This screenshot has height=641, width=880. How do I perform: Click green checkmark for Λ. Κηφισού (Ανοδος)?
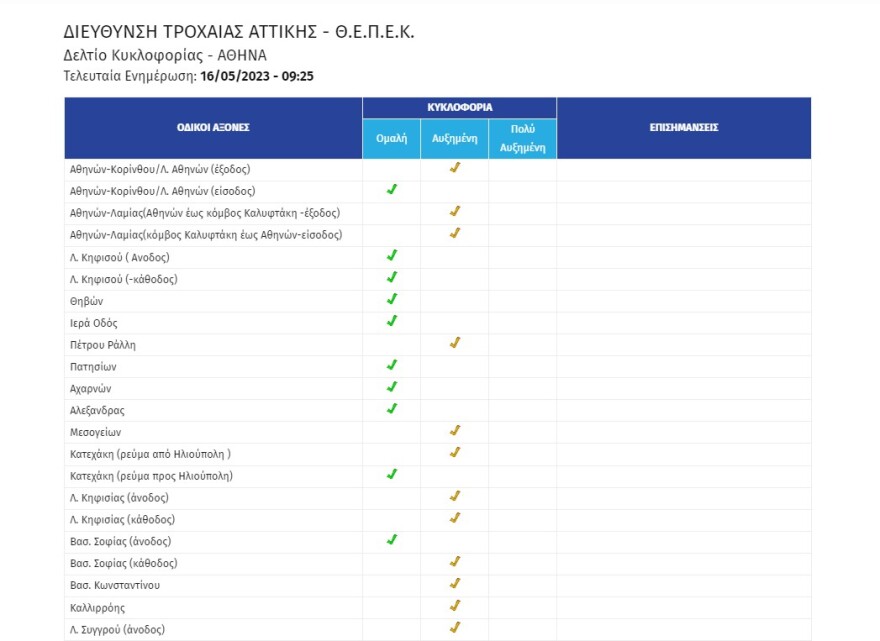(392, 255)
